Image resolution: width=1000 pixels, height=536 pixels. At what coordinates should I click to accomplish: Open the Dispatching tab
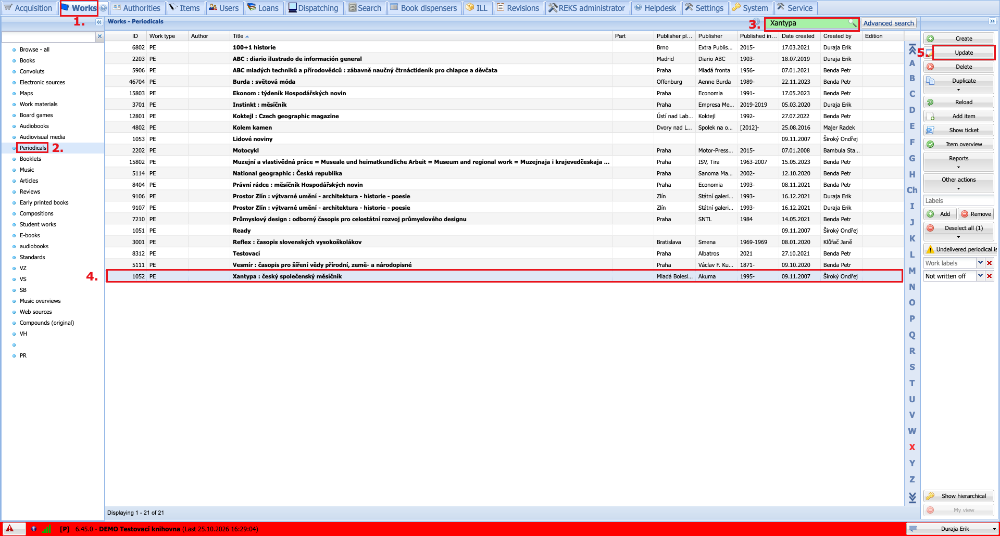click(x=314, y=8)
